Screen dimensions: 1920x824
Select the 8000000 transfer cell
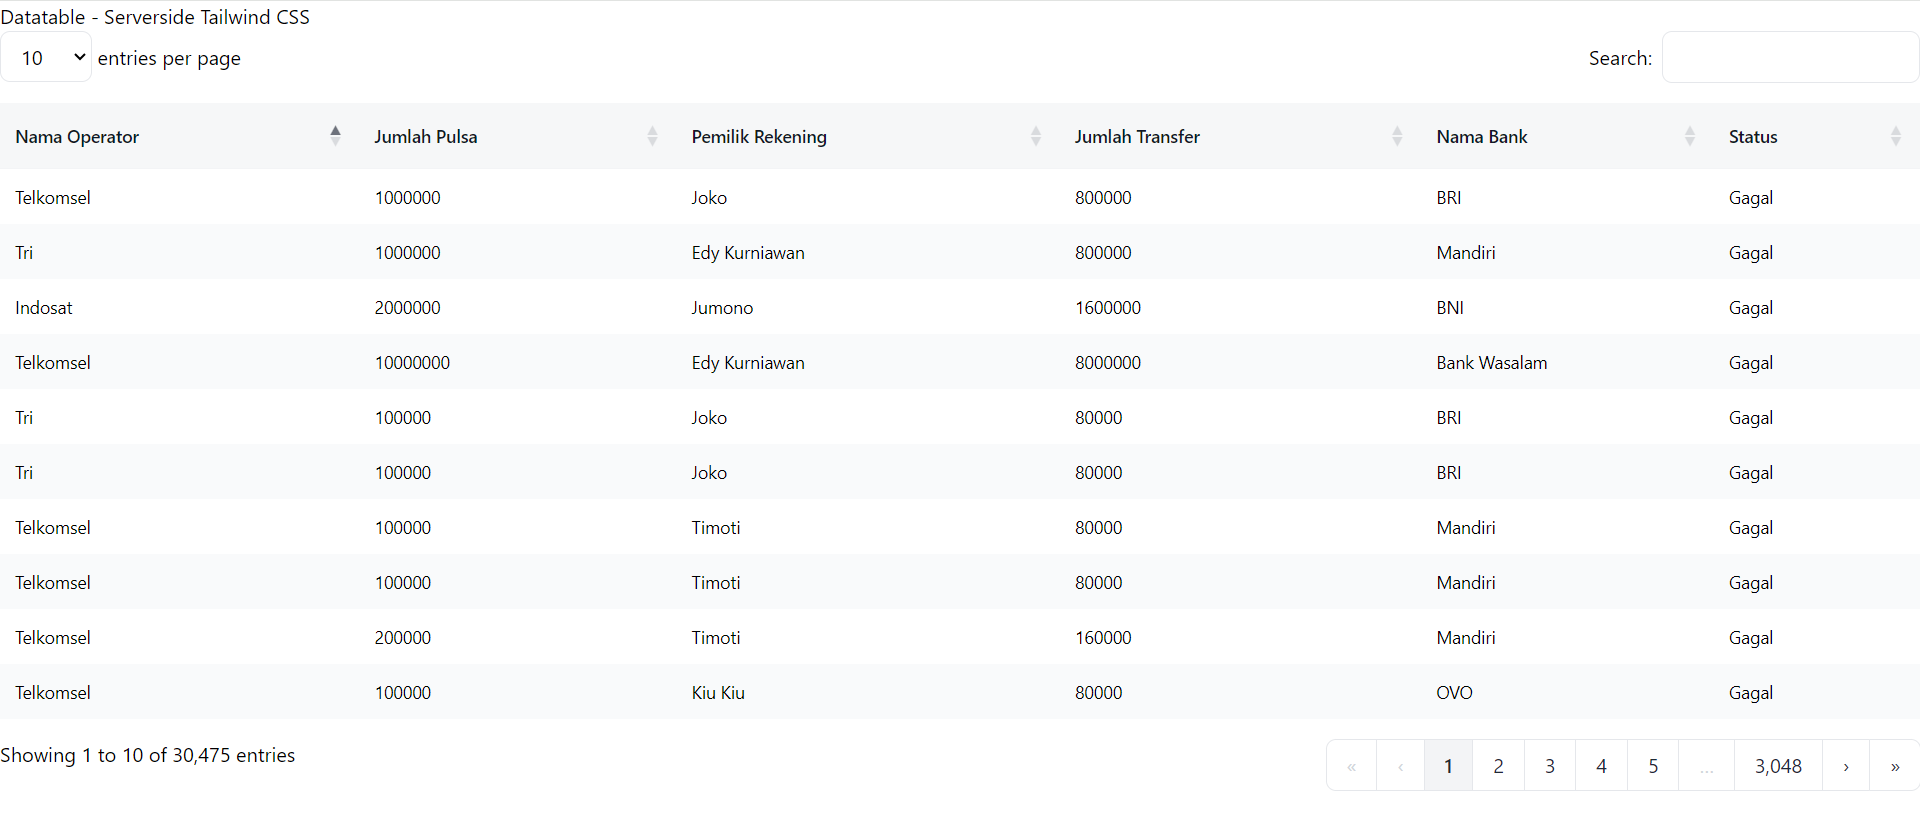(1108, 363)
